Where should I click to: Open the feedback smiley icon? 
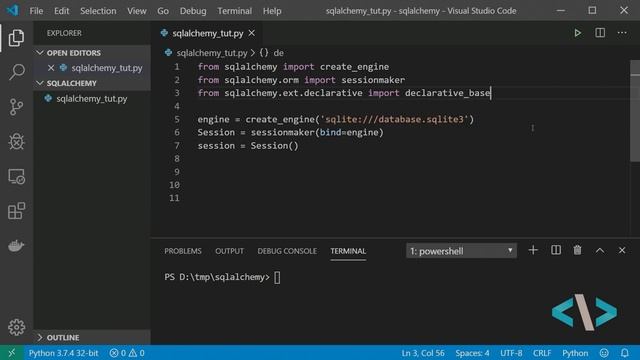pyautogui.click(x=604, y=353)
